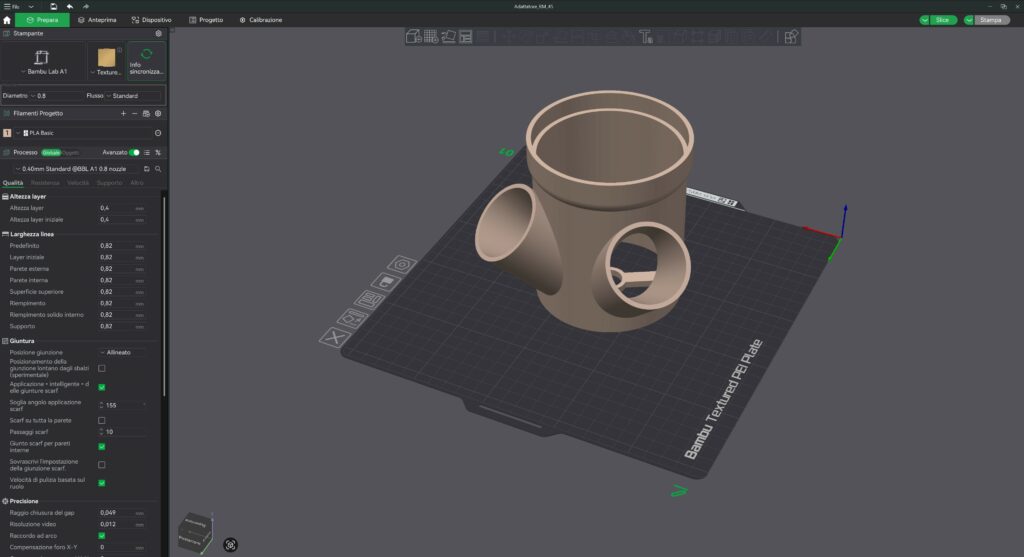Save the project with the floppy disk icon
Image resolution: width=1024 pixels, height=557 pixels.
pos(53,6)
